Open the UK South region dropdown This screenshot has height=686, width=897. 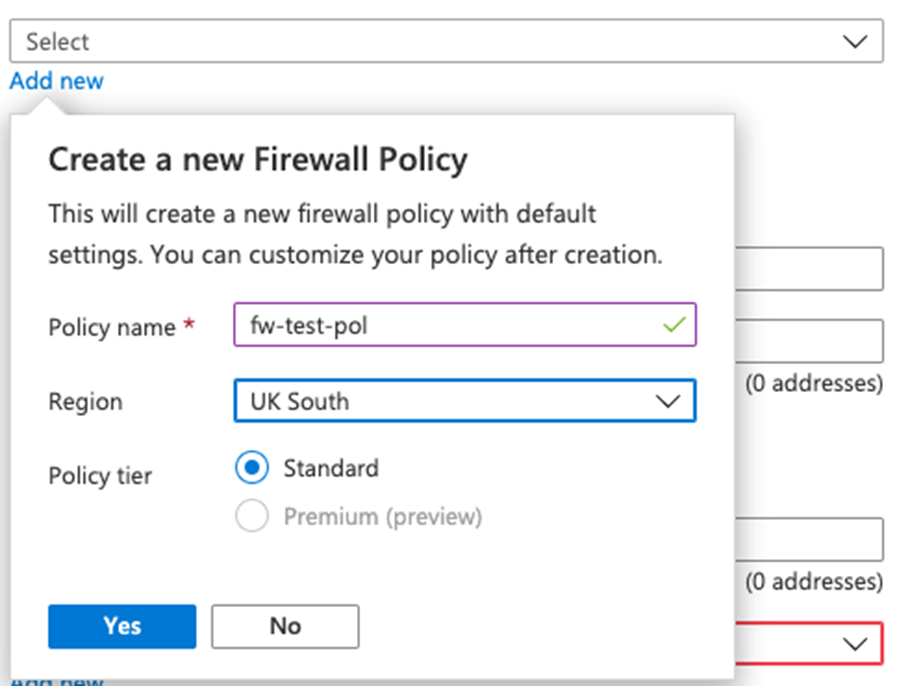(464, 400)
